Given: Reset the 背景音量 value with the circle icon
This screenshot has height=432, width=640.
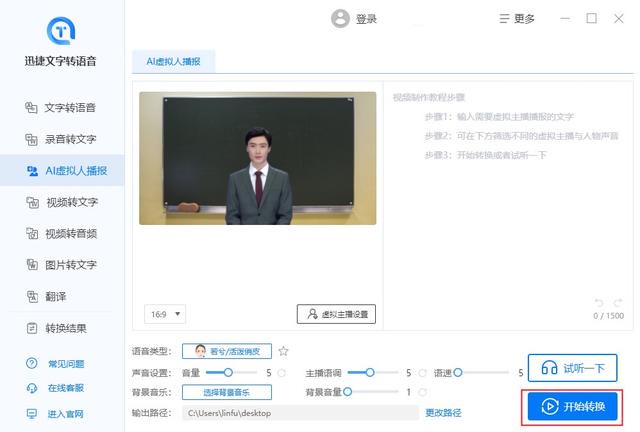Looking at the screenshot, I should 422,392.
